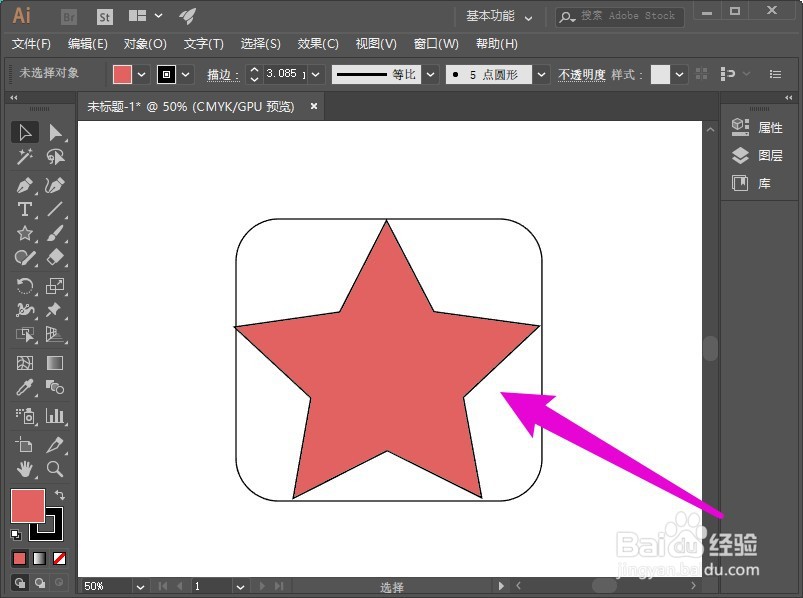Enable Draw Normal mode
This screenshot has width=803, height=598.
tap(20, 583)
